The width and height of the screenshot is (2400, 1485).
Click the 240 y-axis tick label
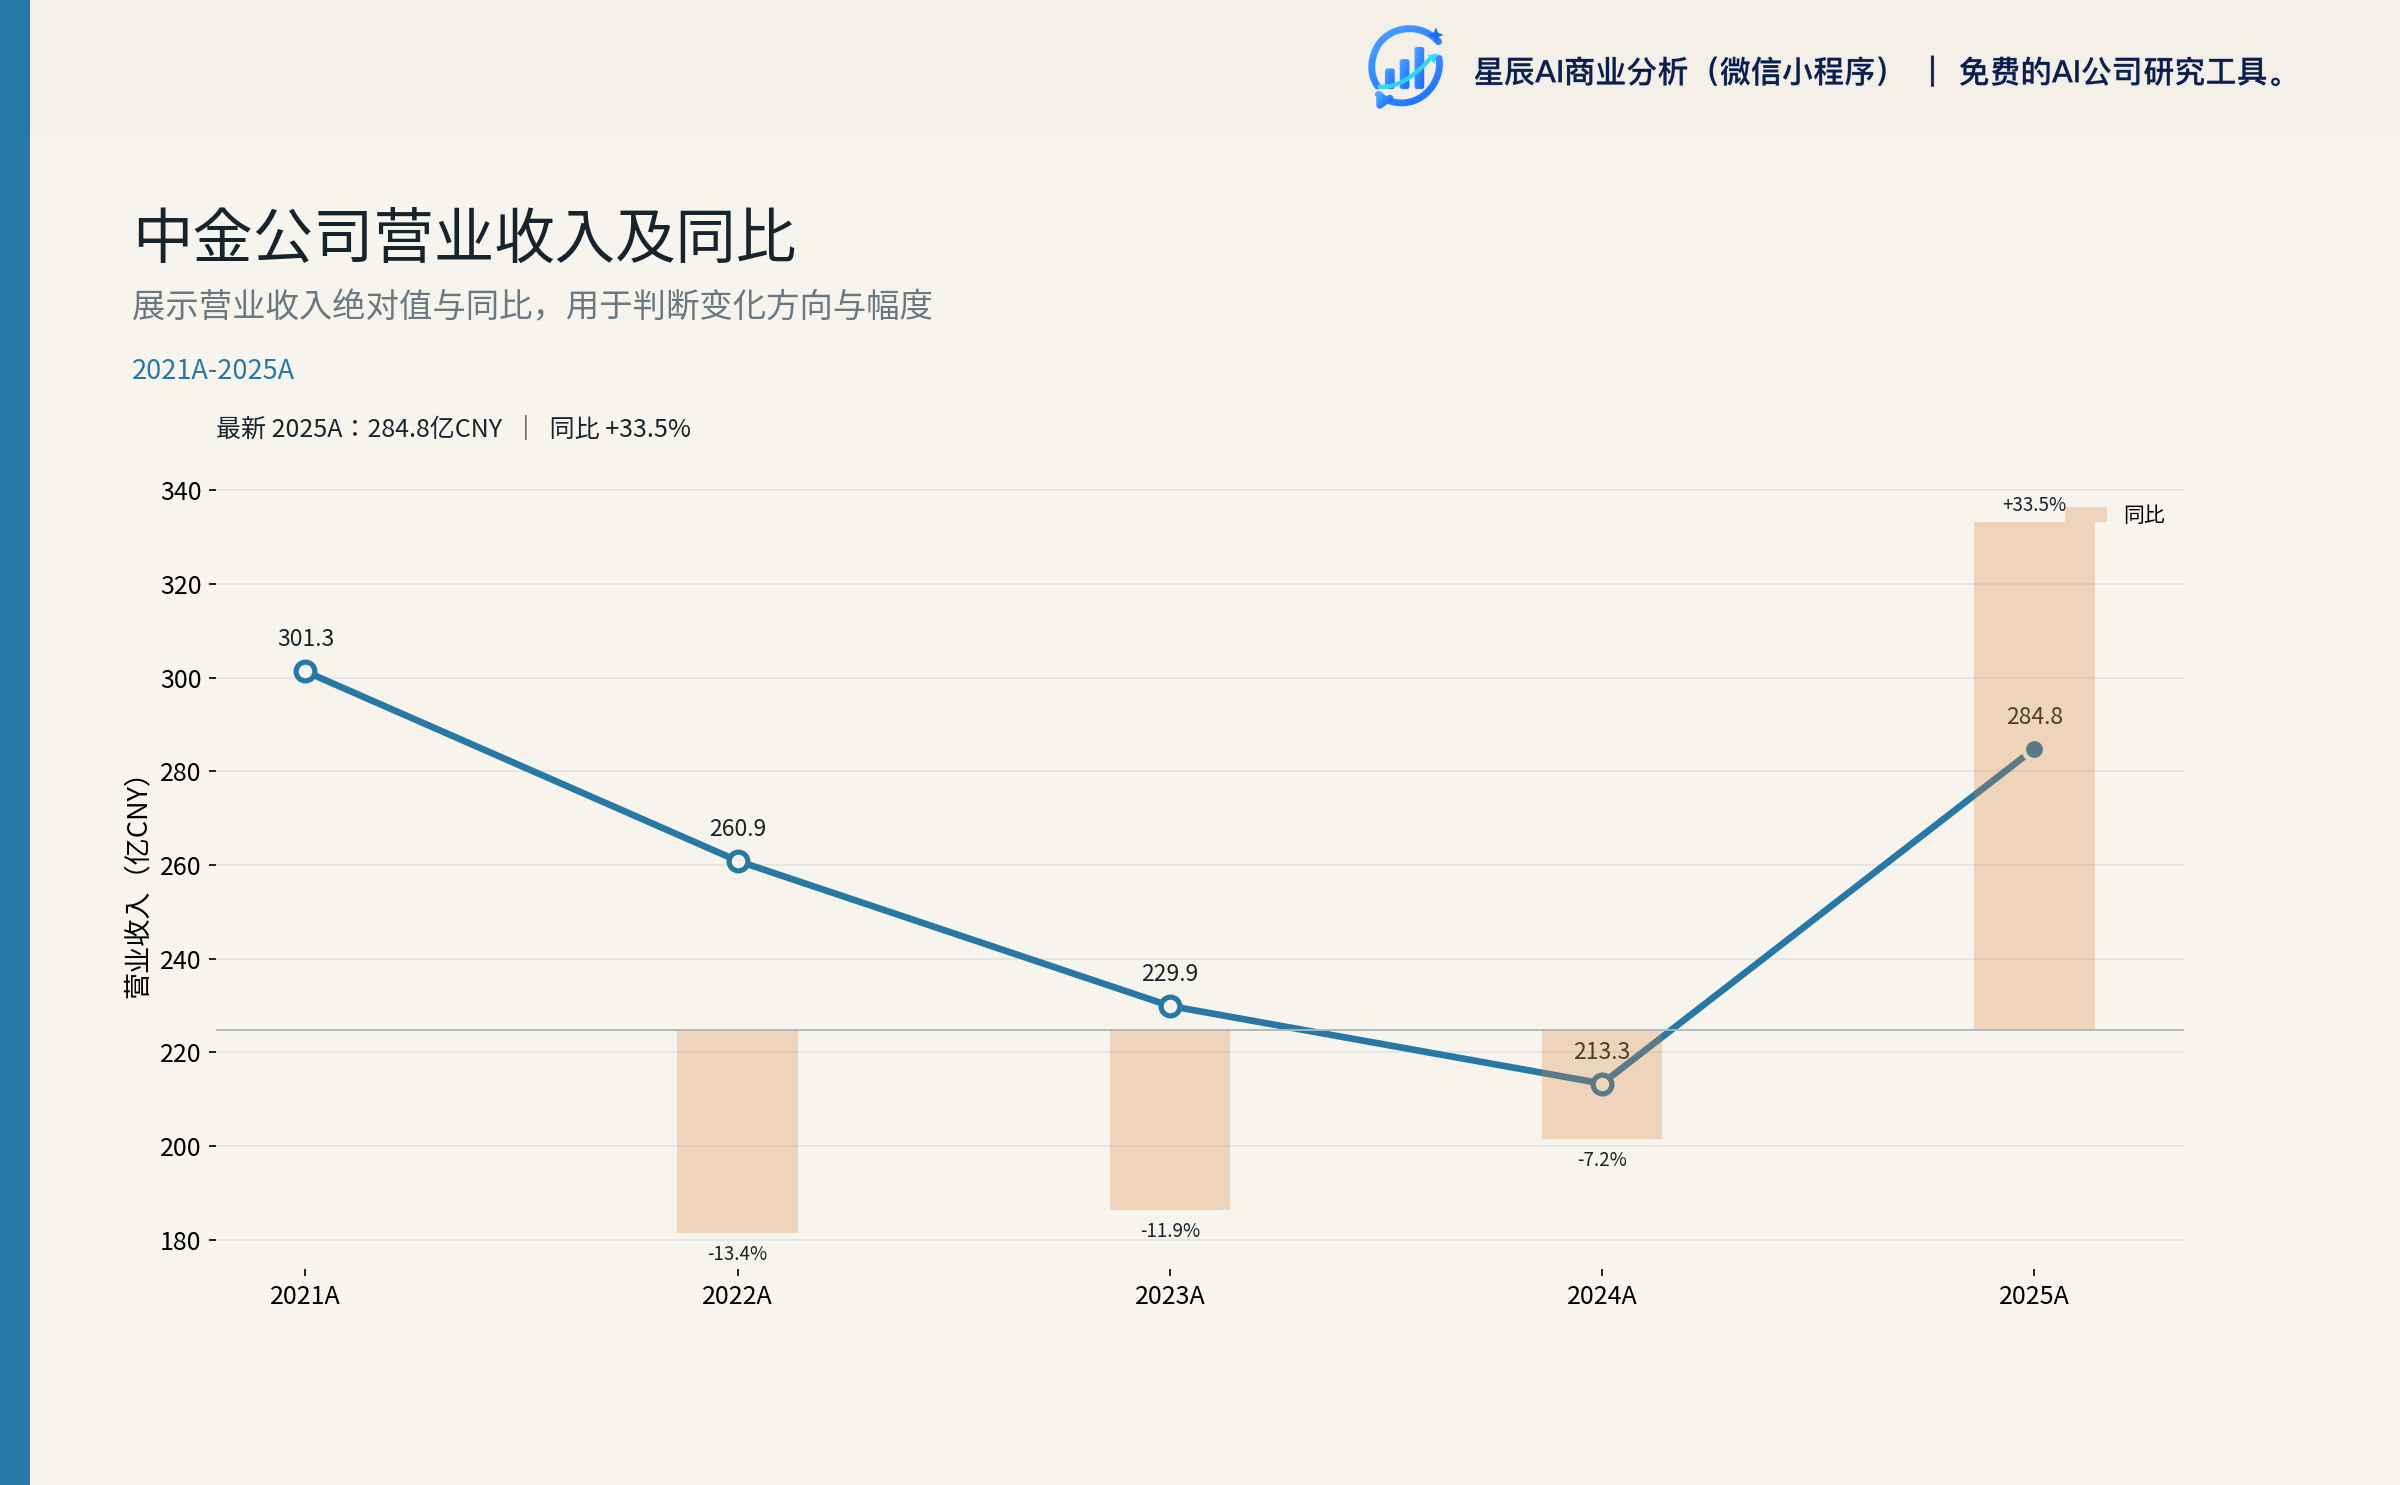pyautogui.click(x=181, y=960)
